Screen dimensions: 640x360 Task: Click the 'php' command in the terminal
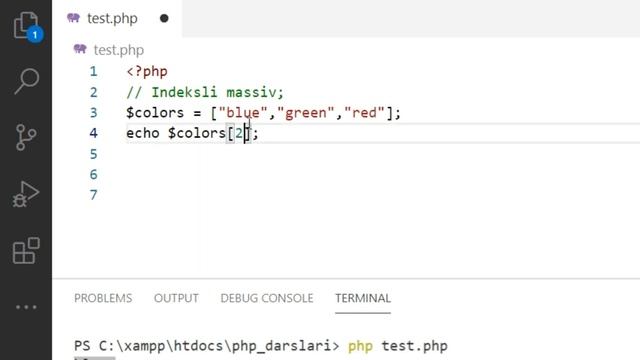(x=360, y=347)
